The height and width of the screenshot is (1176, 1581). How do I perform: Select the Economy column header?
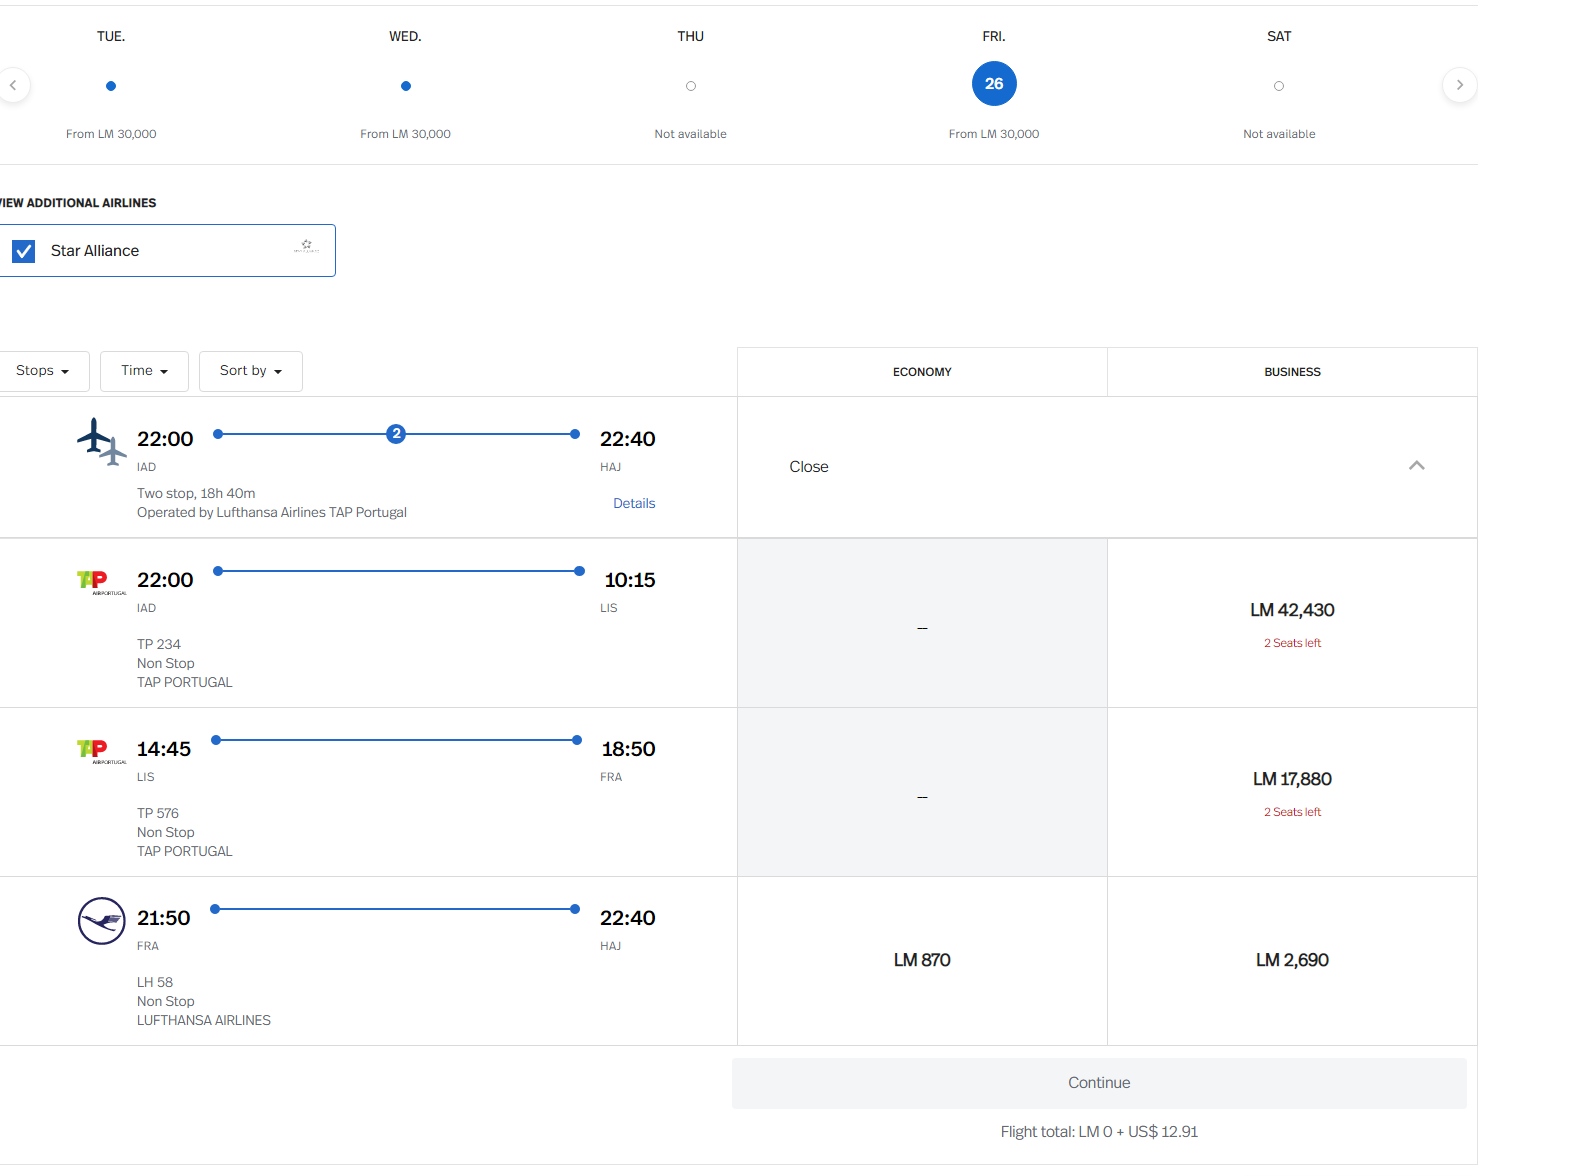(x=921, y=372)
